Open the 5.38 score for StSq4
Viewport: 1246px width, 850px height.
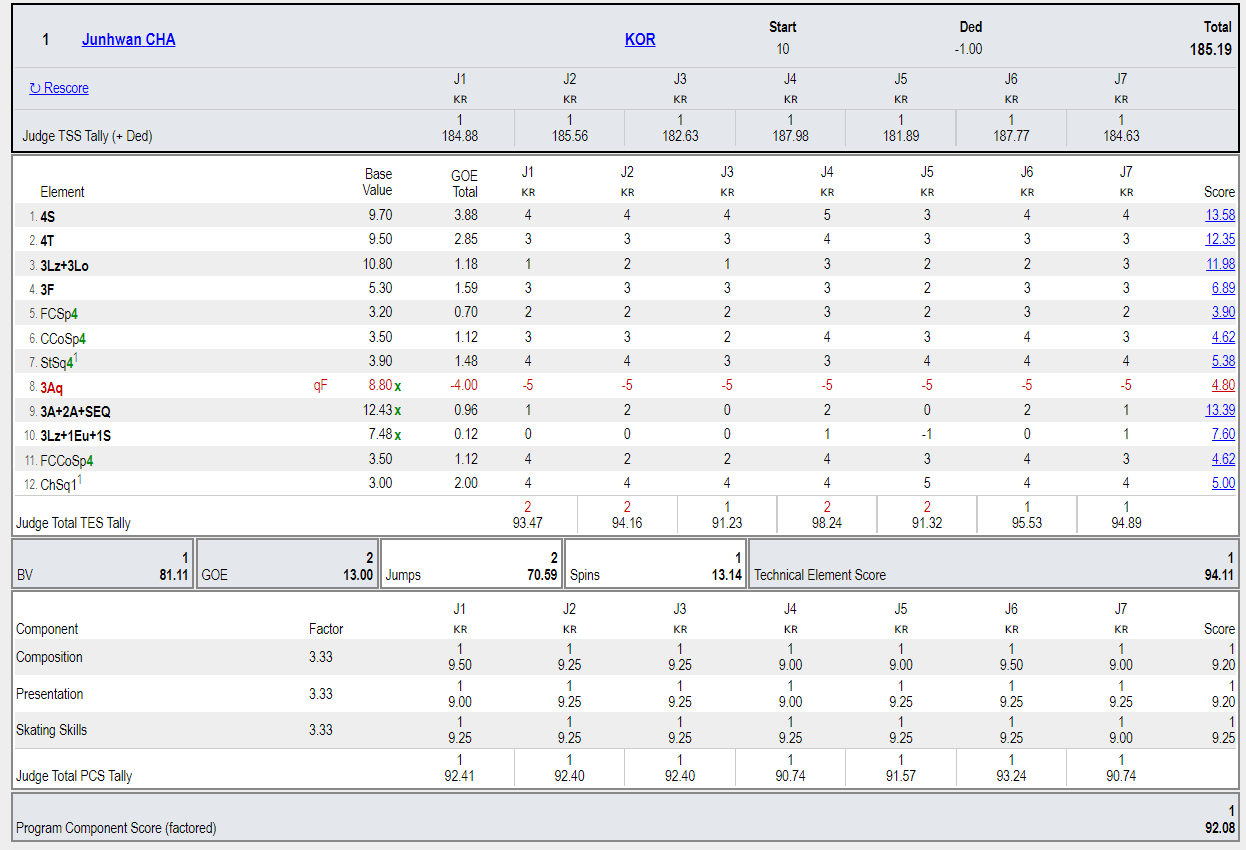tap(1223, 361)
